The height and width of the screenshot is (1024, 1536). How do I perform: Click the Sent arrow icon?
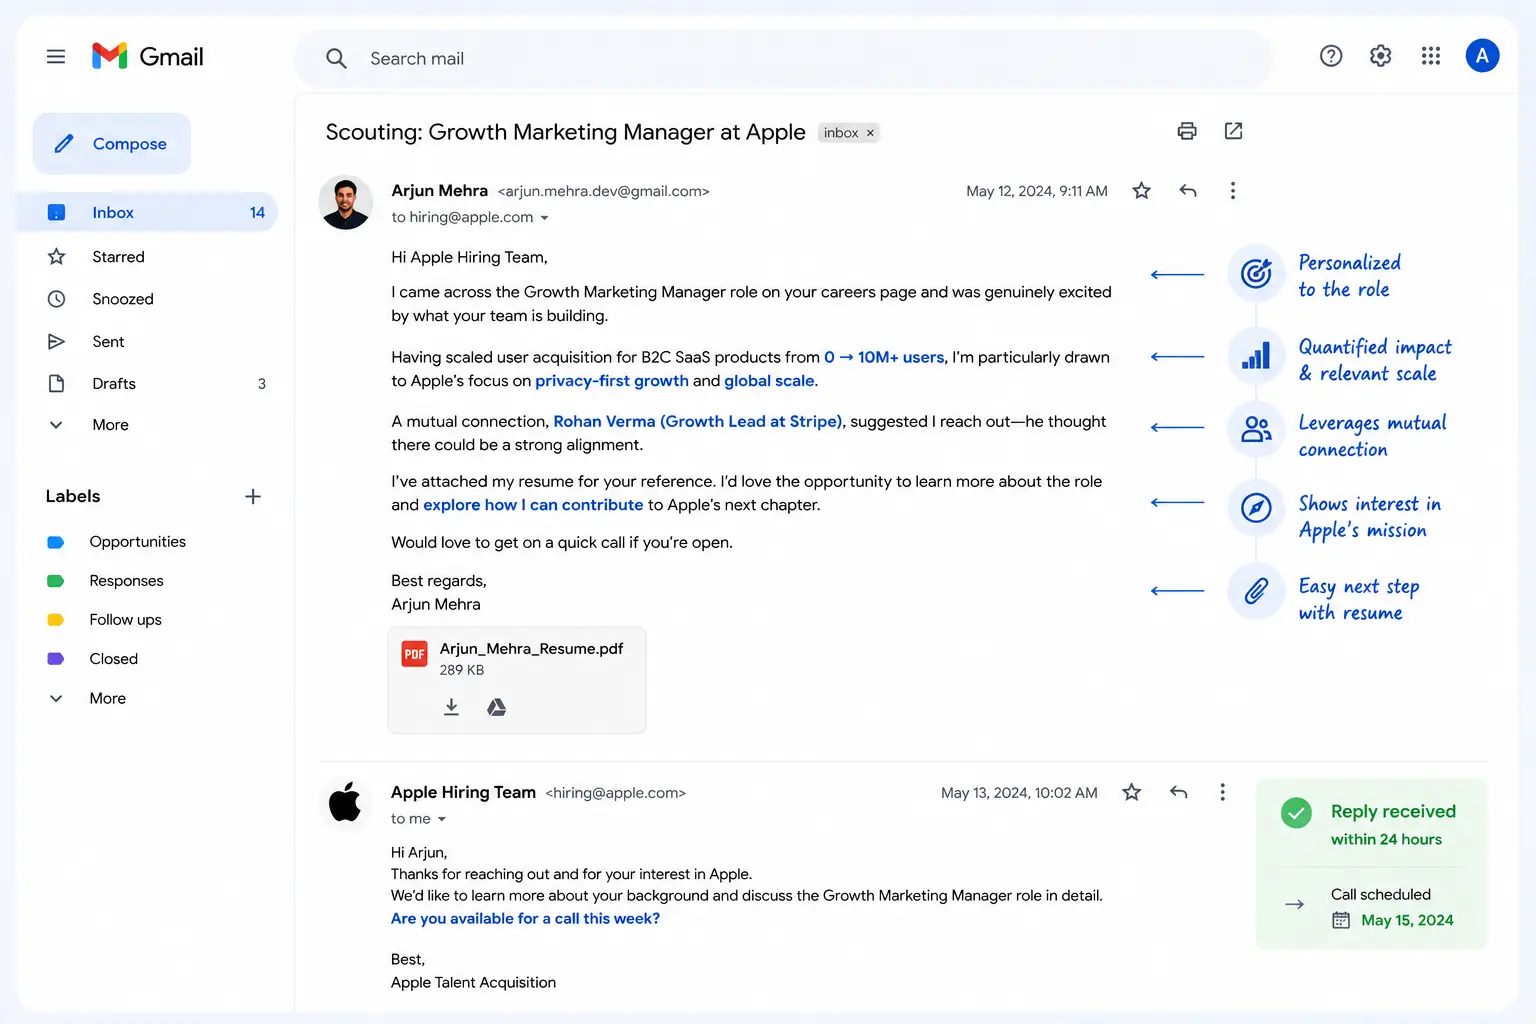(57, 341)
